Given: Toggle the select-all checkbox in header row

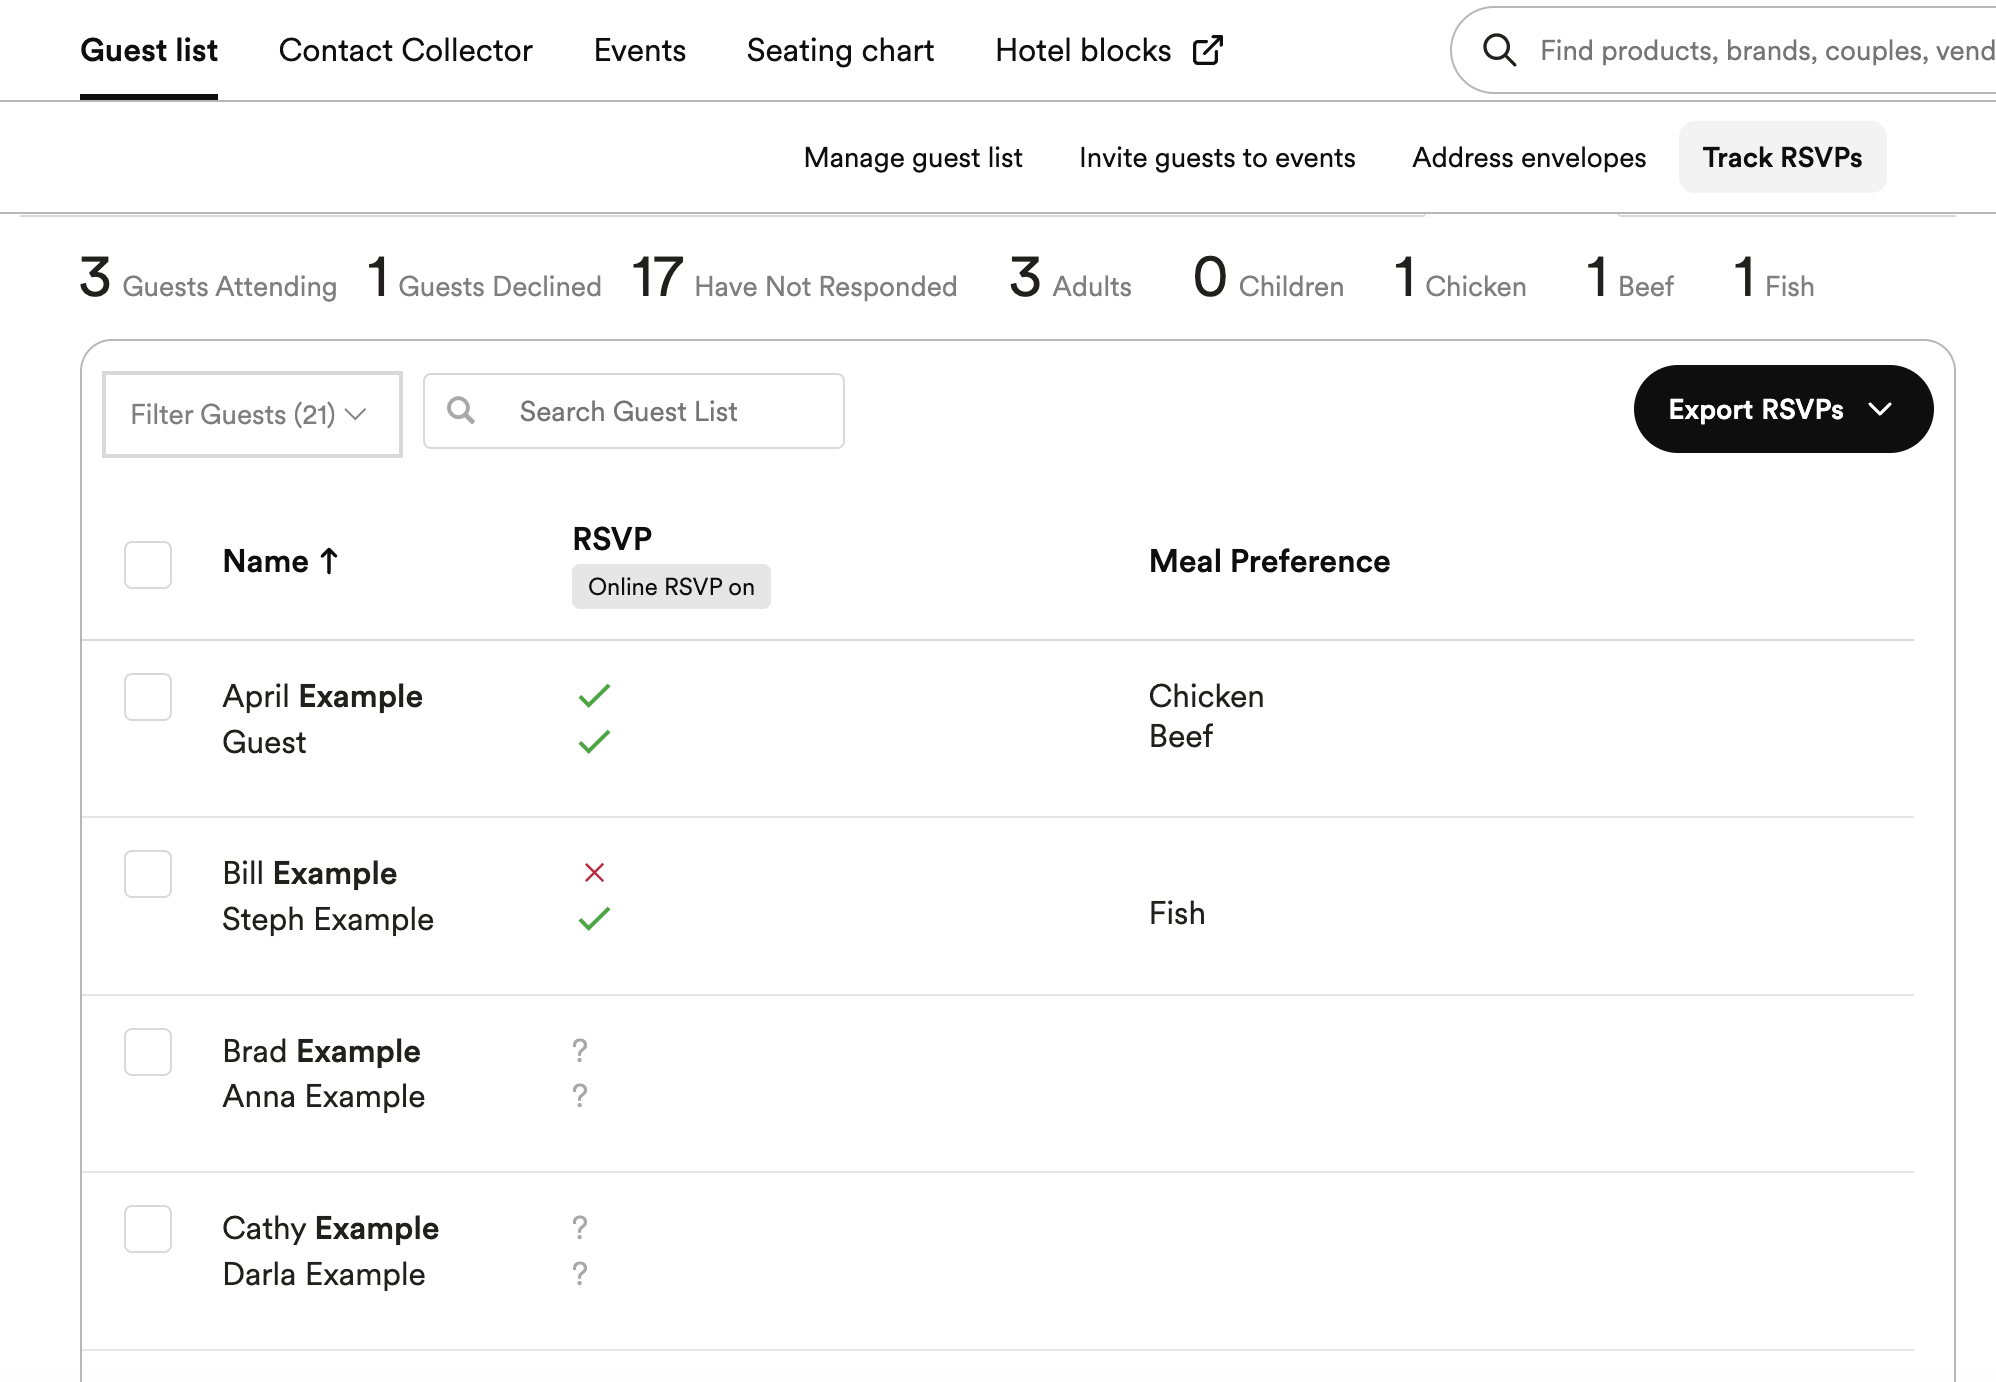Looking at the screenshot, I should [147, 563].
